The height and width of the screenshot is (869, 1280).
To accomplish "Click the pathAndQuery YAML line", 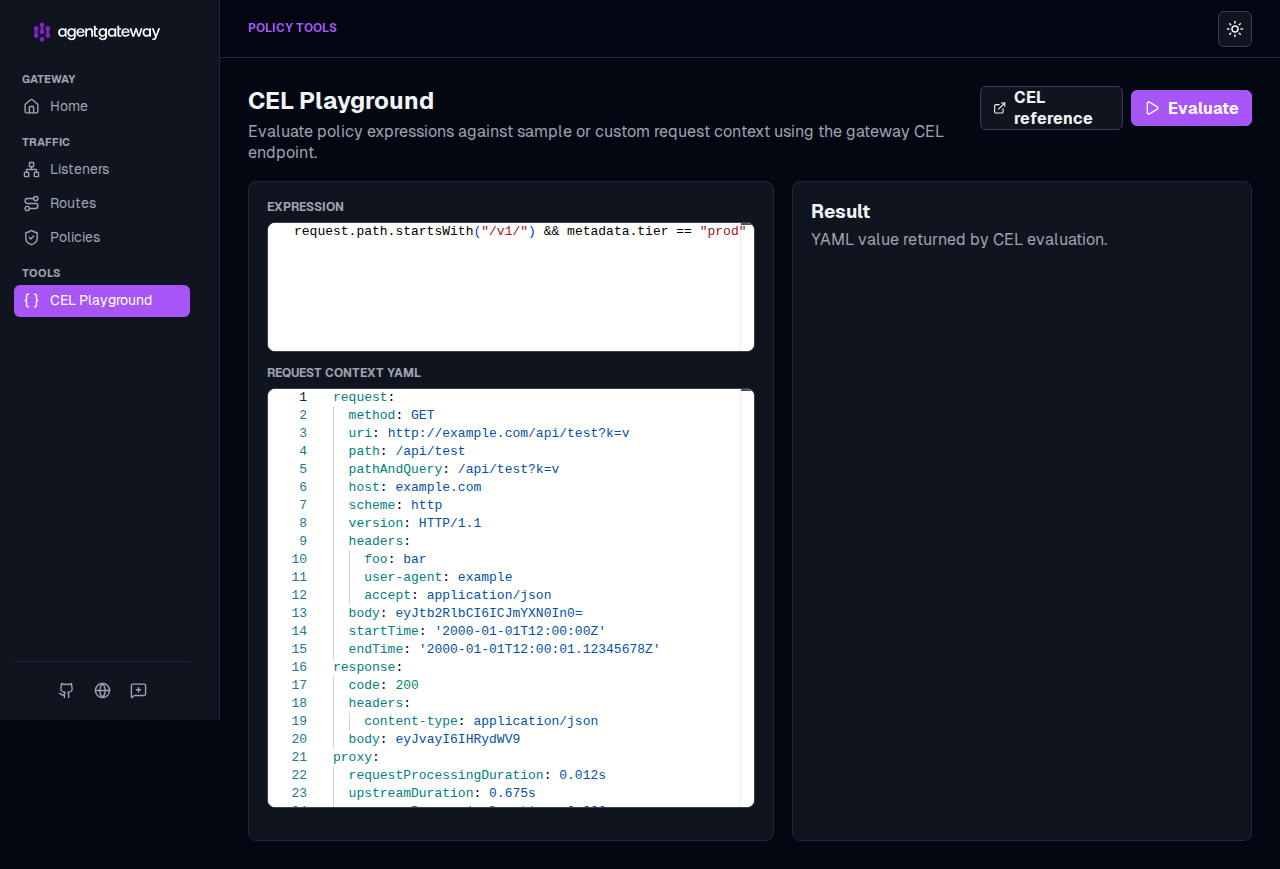I will point(454,469).
